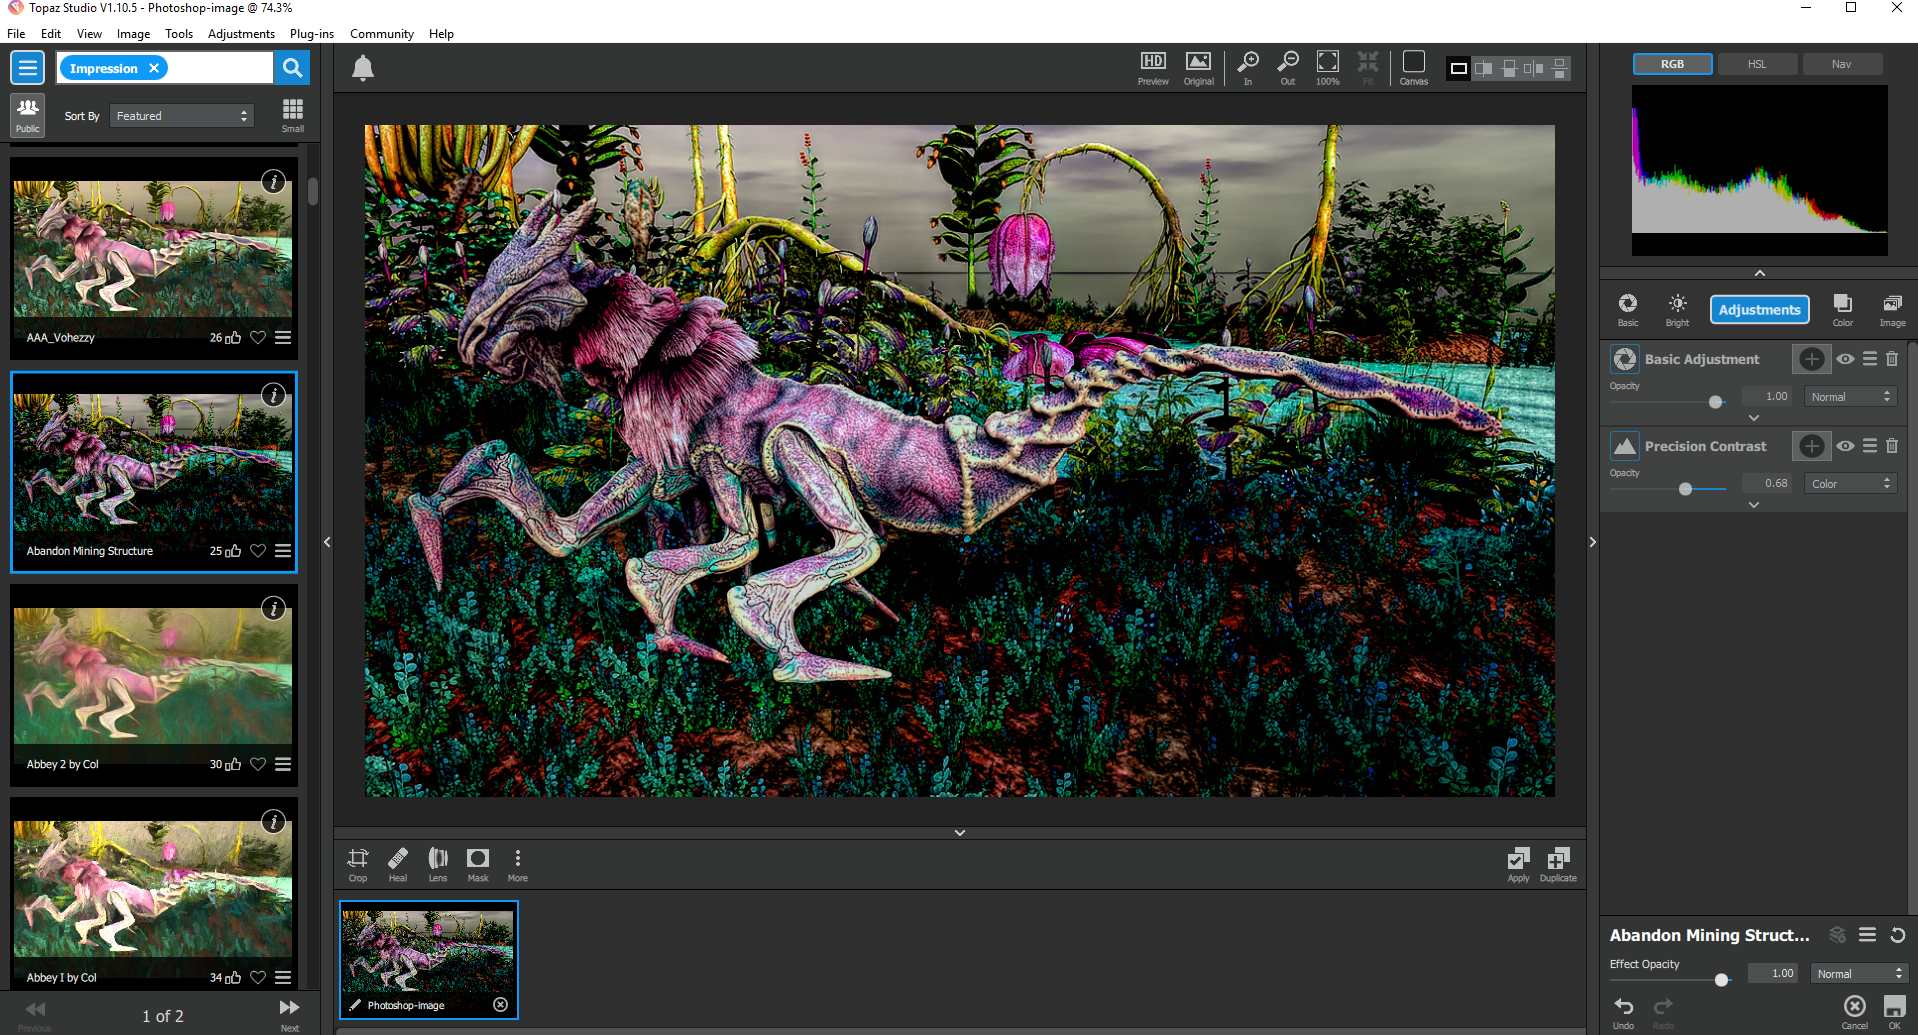Viewport: 1918px width, 1035px height.
Task: Open the notifications bell
Action: pos(363,68)
